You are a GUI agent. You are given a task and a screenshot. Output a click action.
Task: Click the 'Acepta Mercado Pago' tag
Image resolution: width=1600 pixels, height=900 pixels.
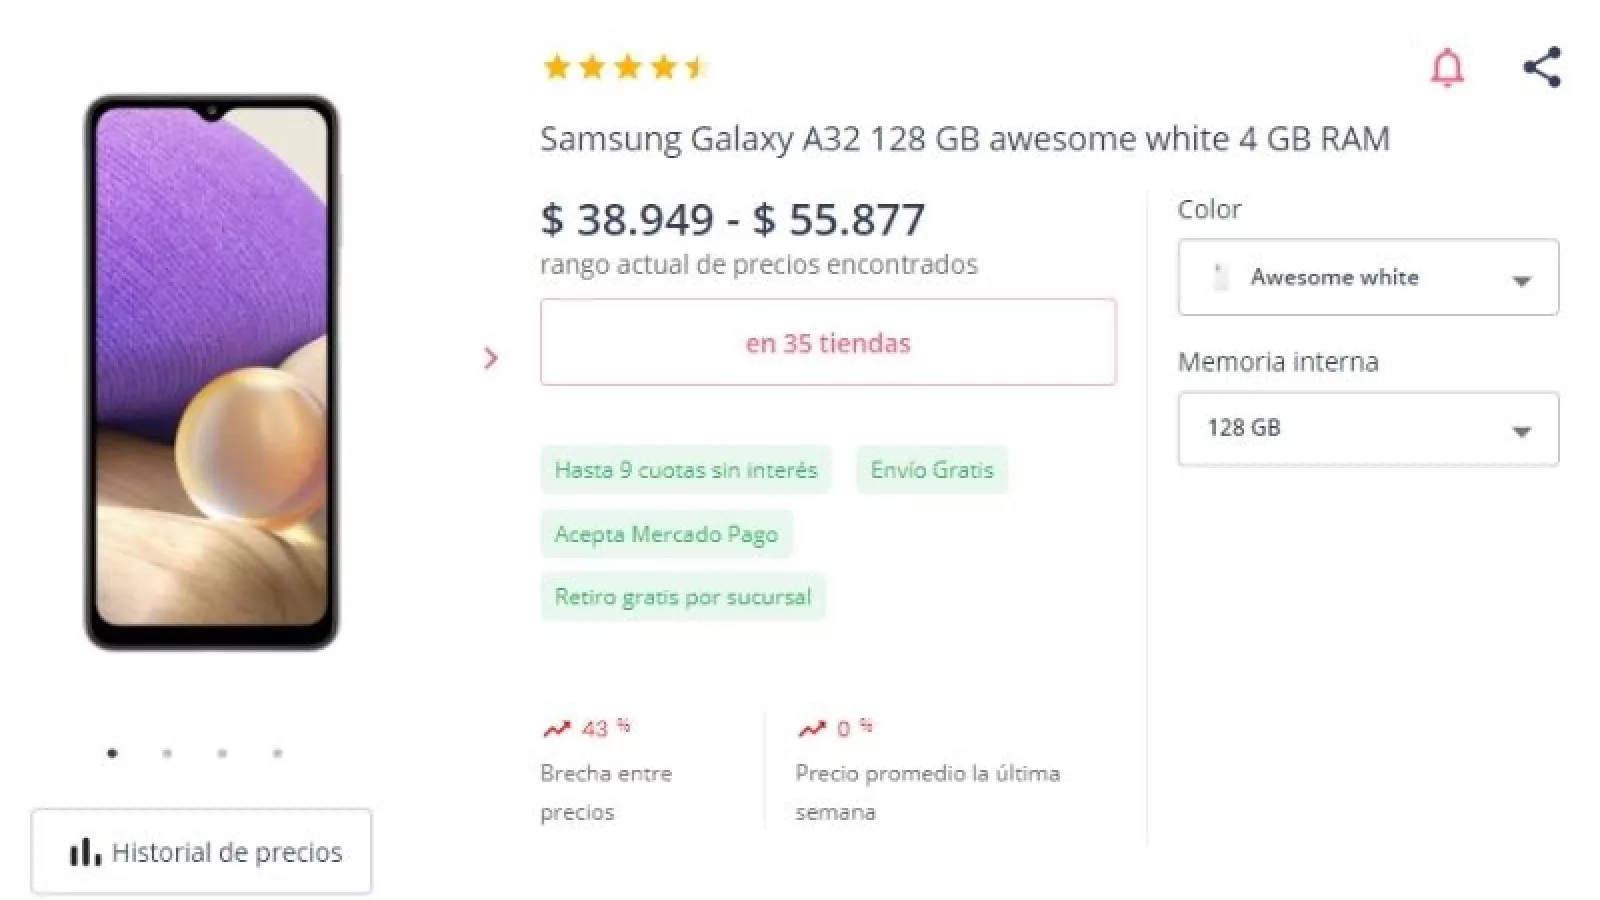pyautogui.click(x=666, y=534)
